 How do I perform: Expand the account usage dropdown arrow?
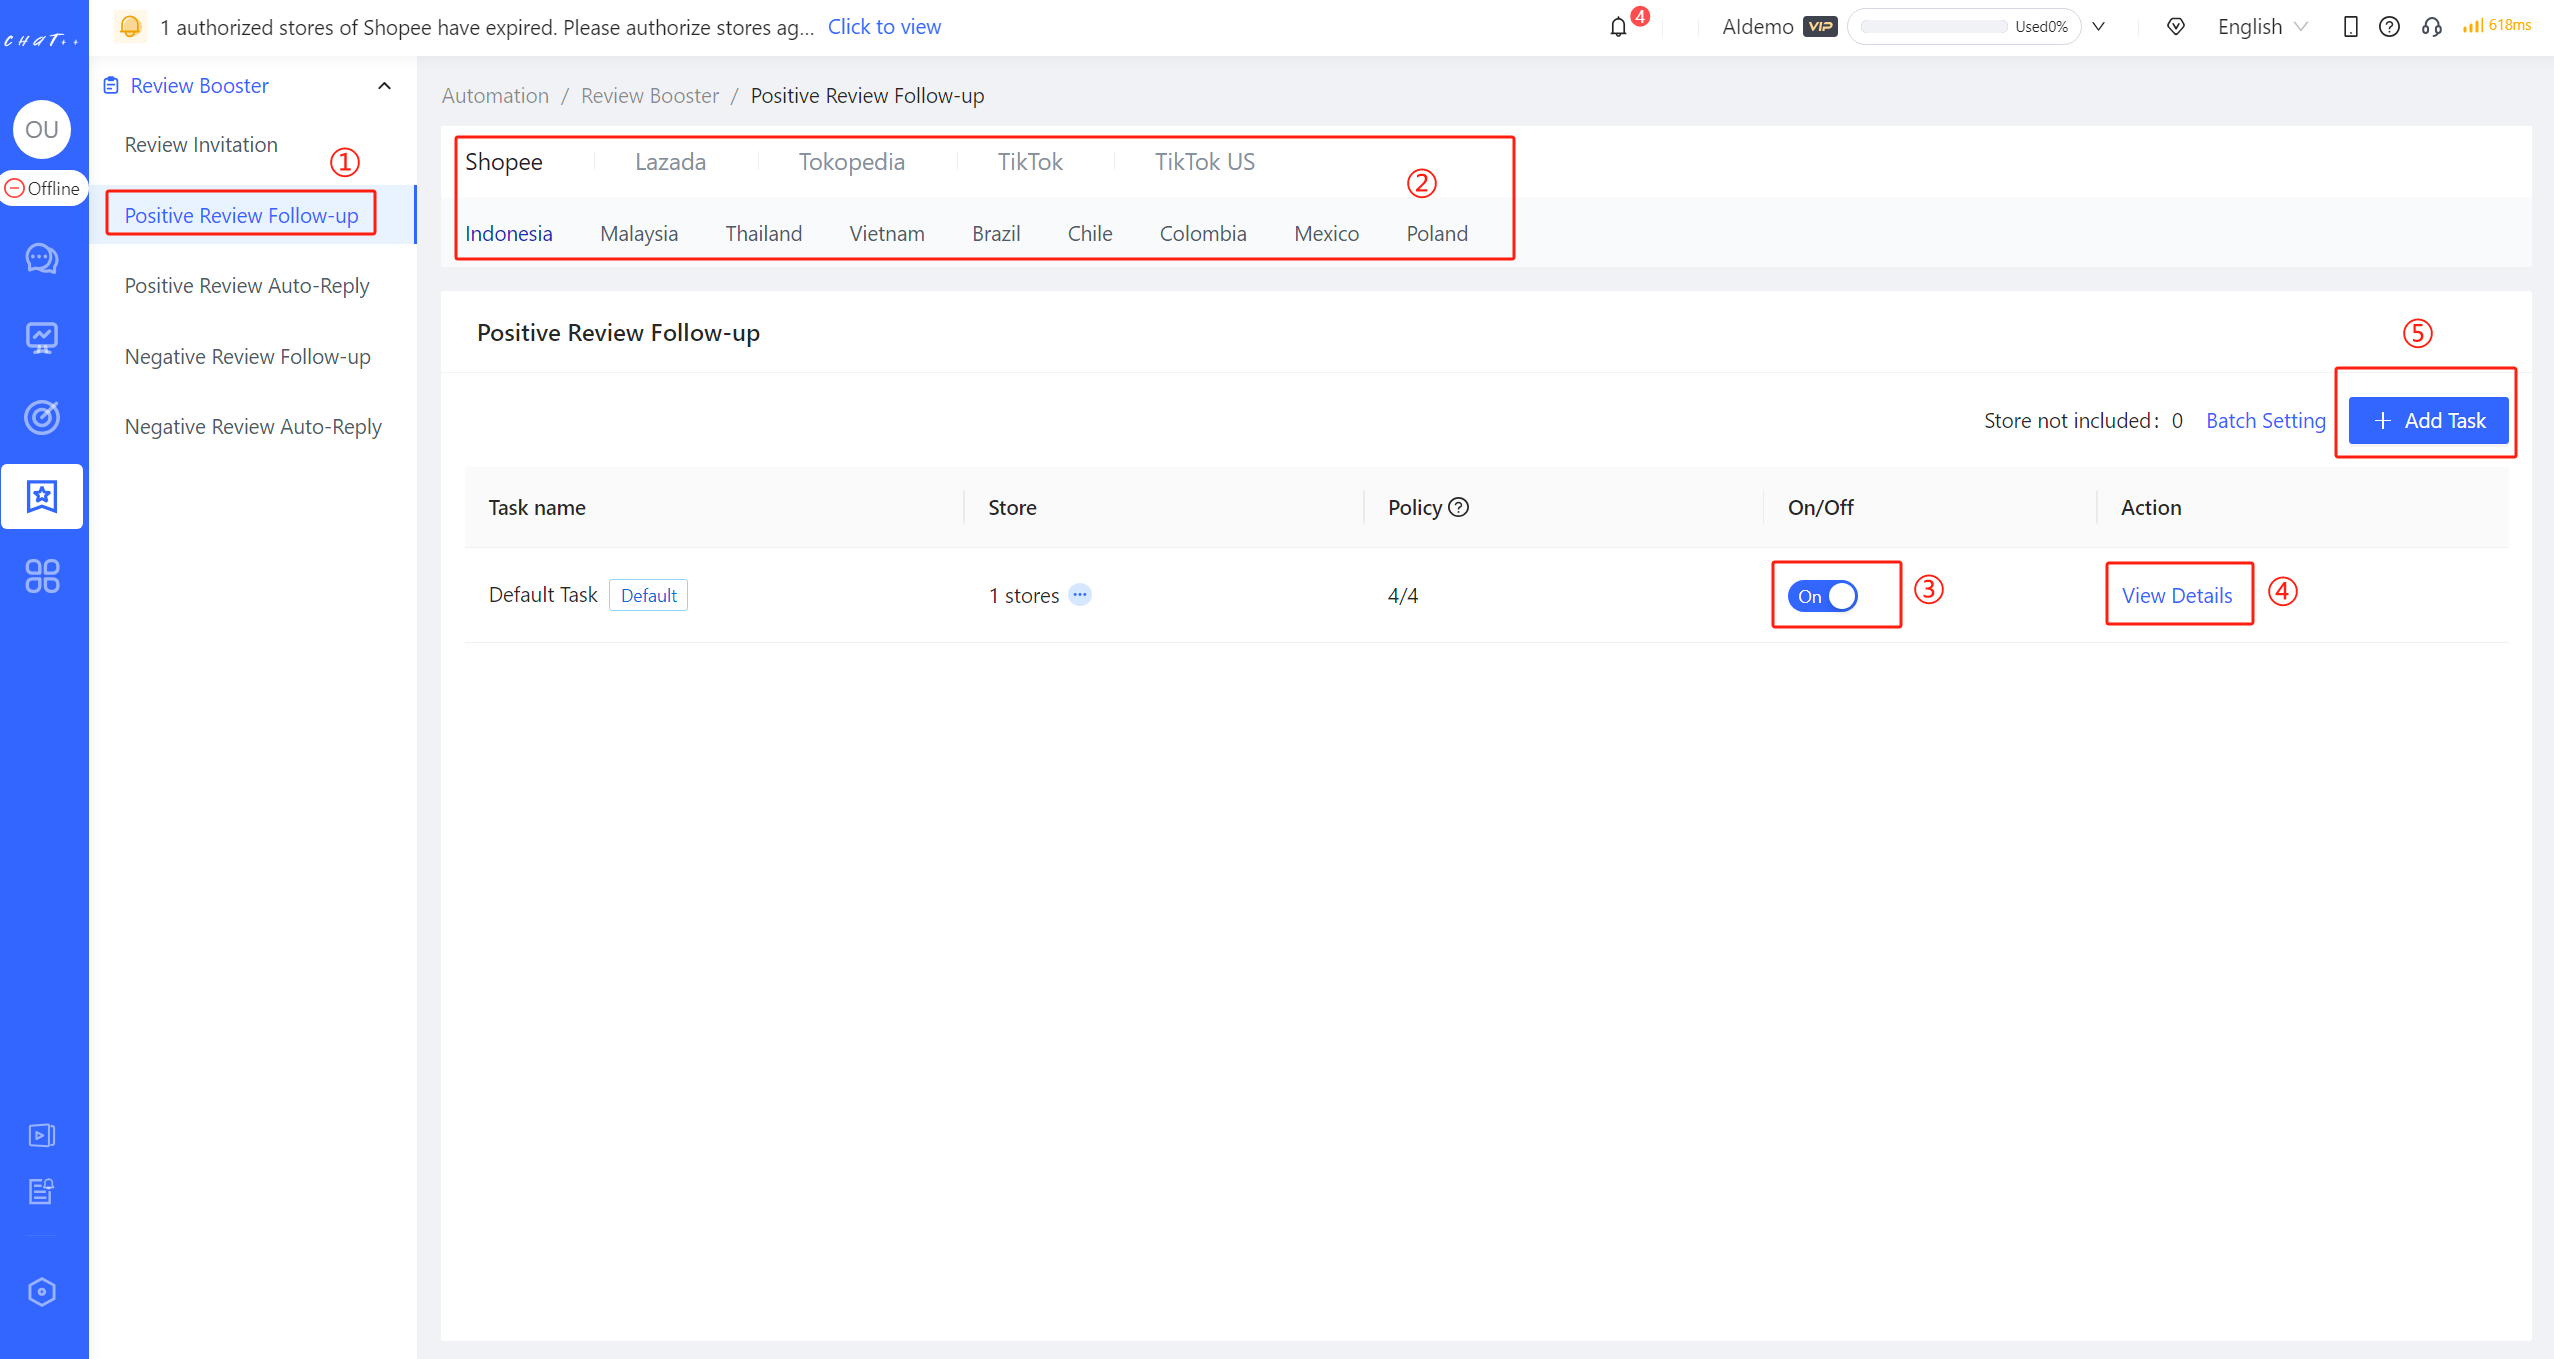click(x=2099, y=27)
